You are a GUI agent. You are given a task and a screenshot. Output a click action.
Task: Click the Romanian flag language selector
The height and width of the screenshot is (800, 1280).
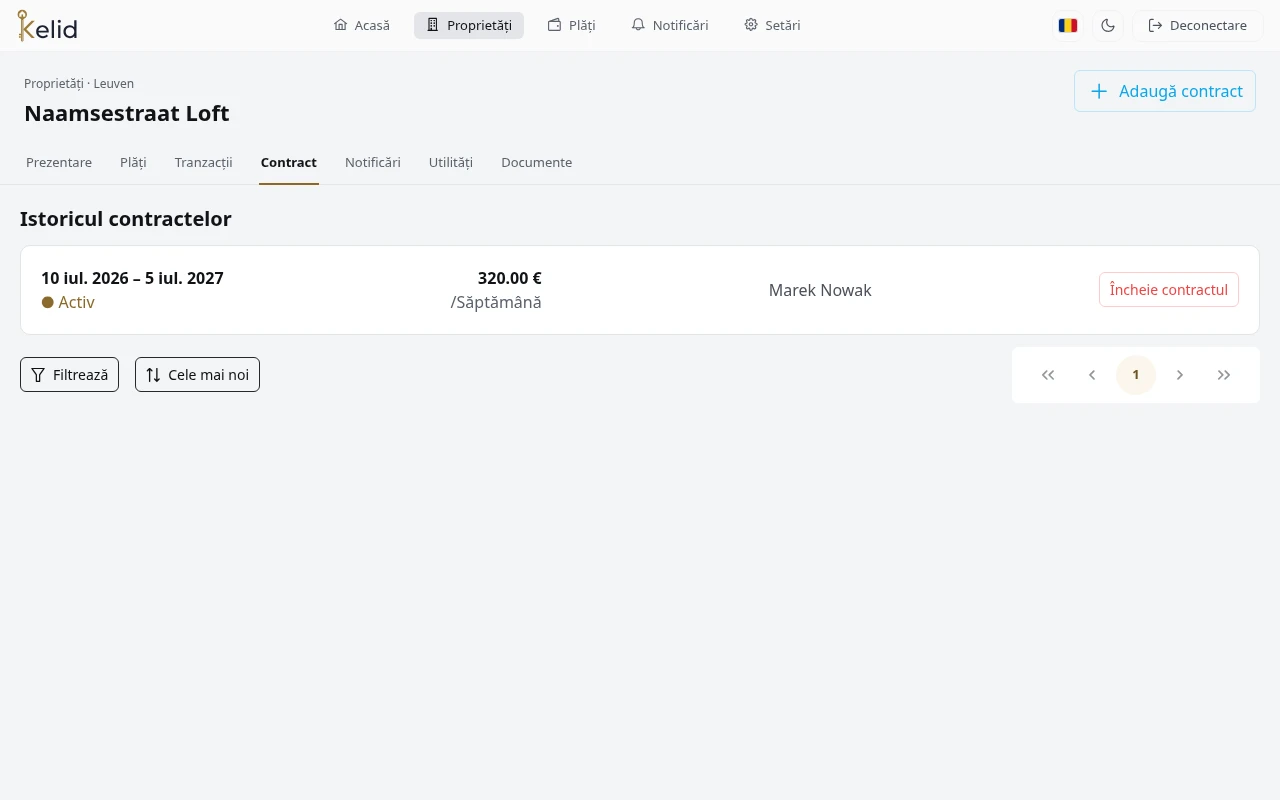(1068, 25)
